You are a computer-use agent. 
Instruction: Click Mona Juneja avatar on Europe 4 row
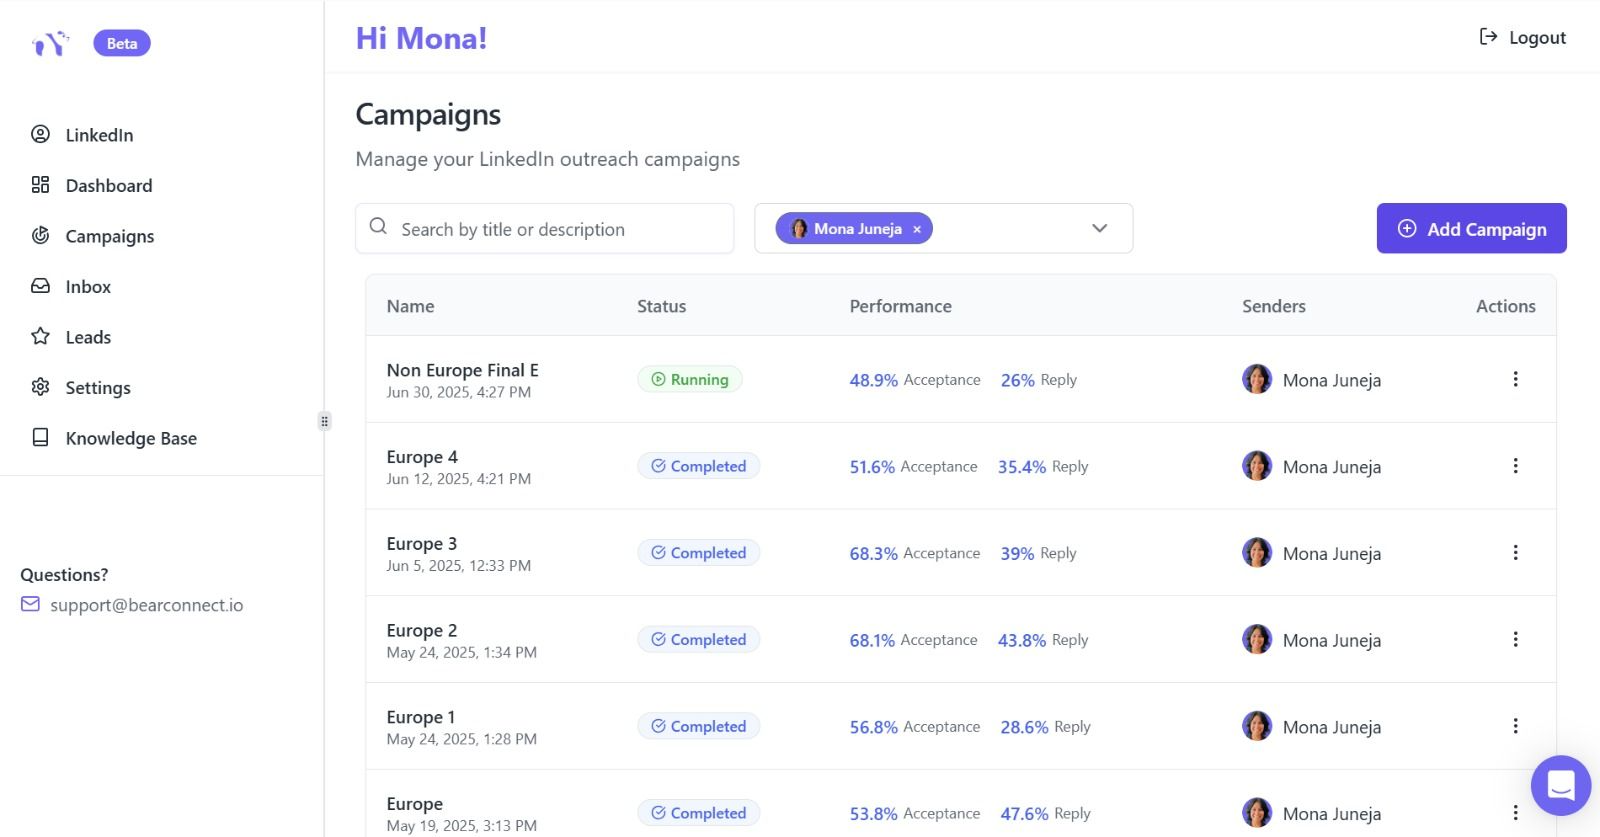pyautogui.click(x=1257, y=466)
